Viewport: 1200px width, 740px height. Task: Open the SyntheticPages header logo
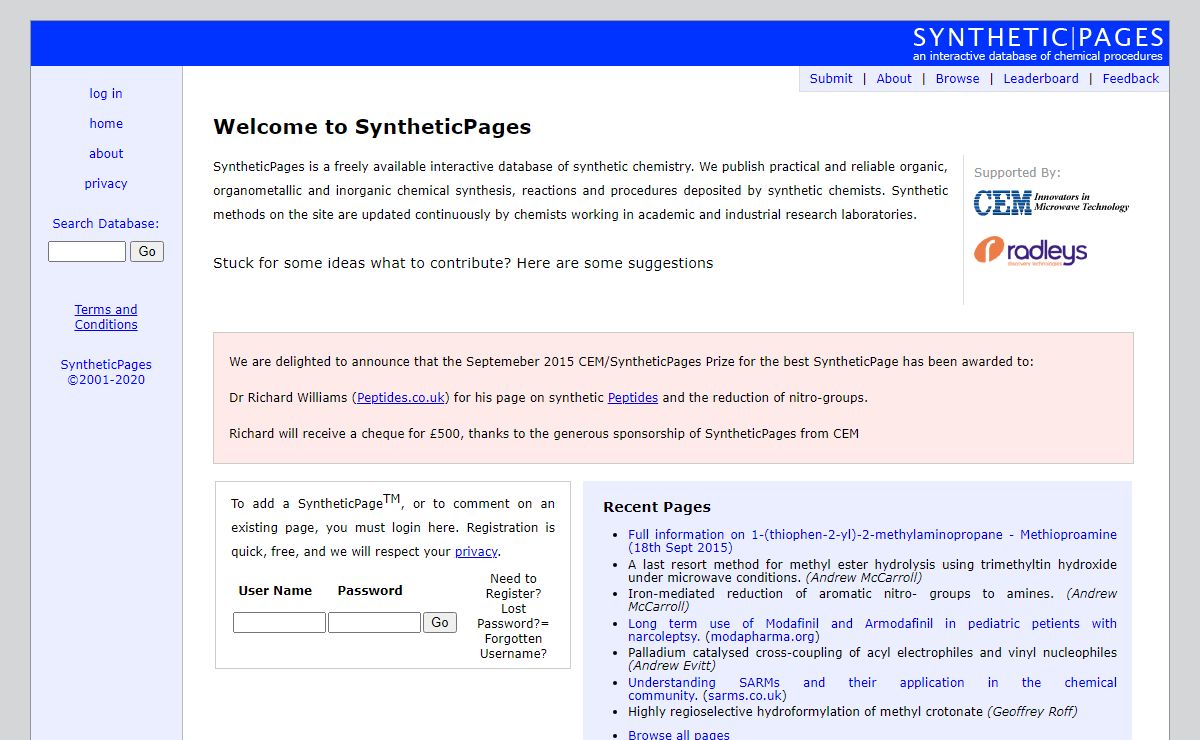coord(1038,44)
